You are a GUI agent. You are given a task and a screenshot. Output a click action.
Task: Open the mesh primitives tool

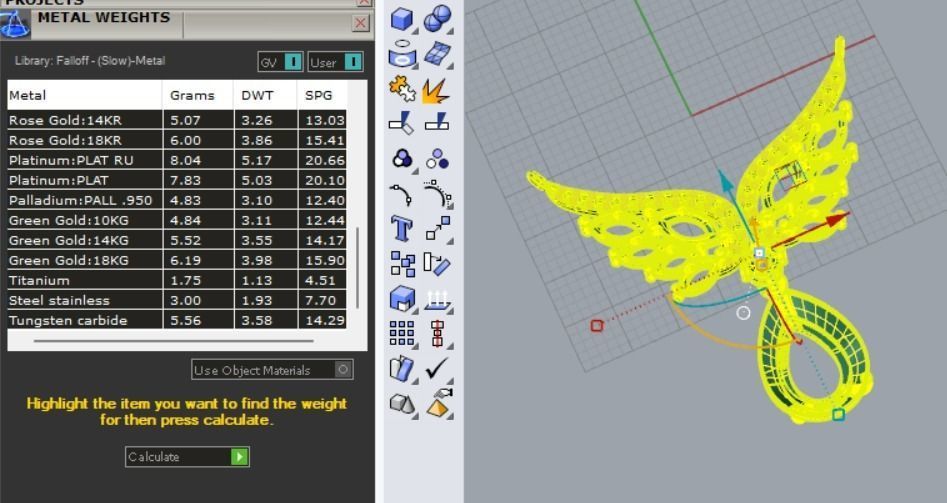(x=402, y=403)
